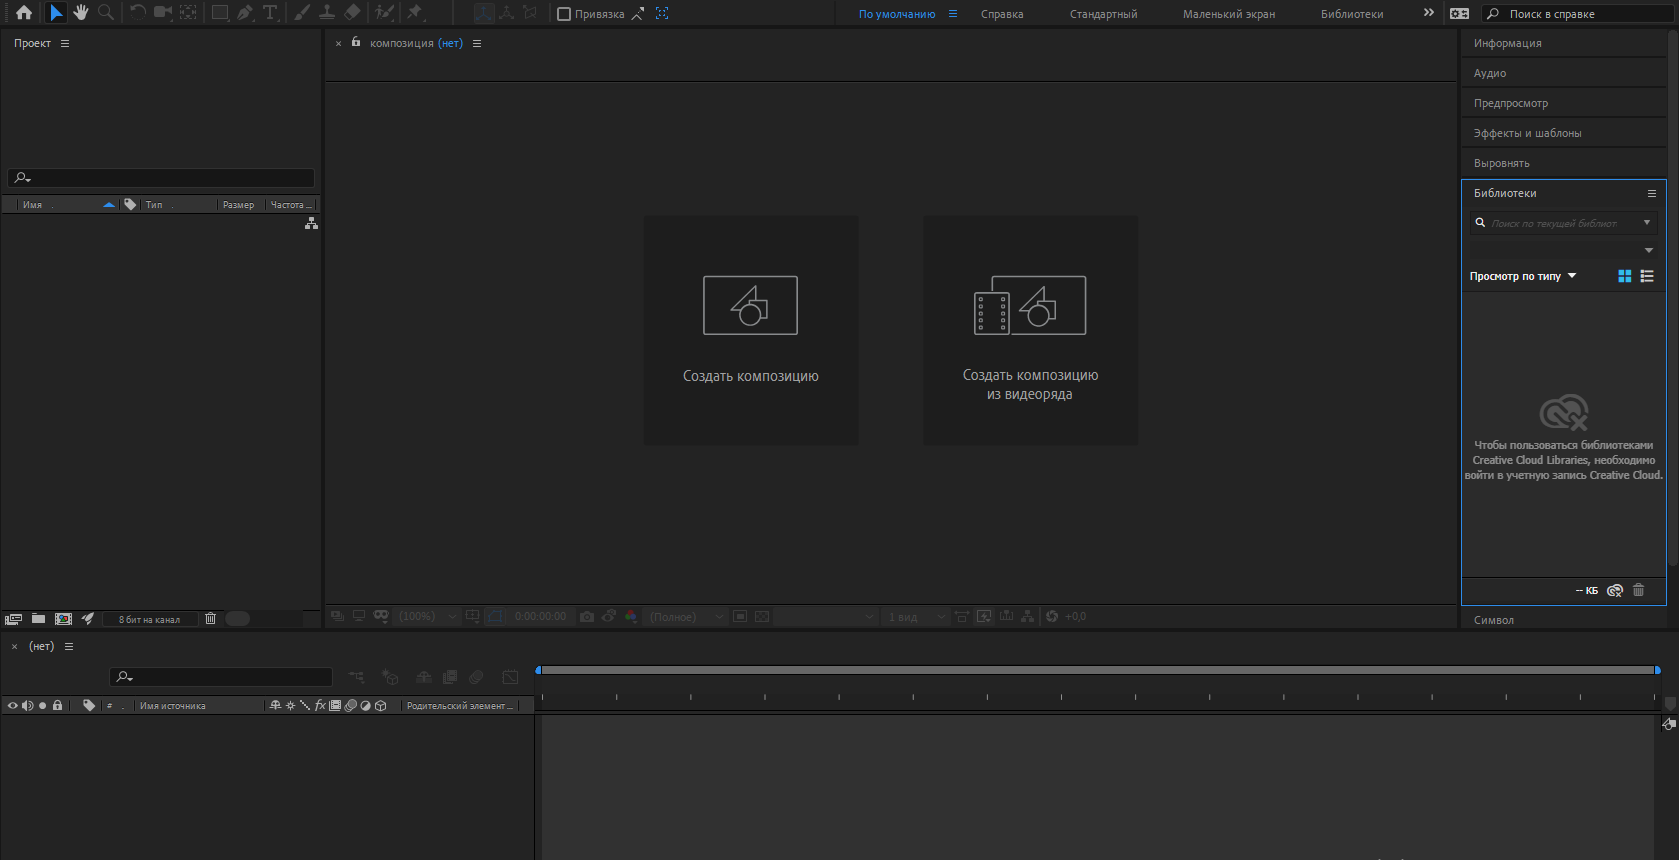Select the Brush tool
This screenshot has height=860, width=1679.
(x=302, y=13)
